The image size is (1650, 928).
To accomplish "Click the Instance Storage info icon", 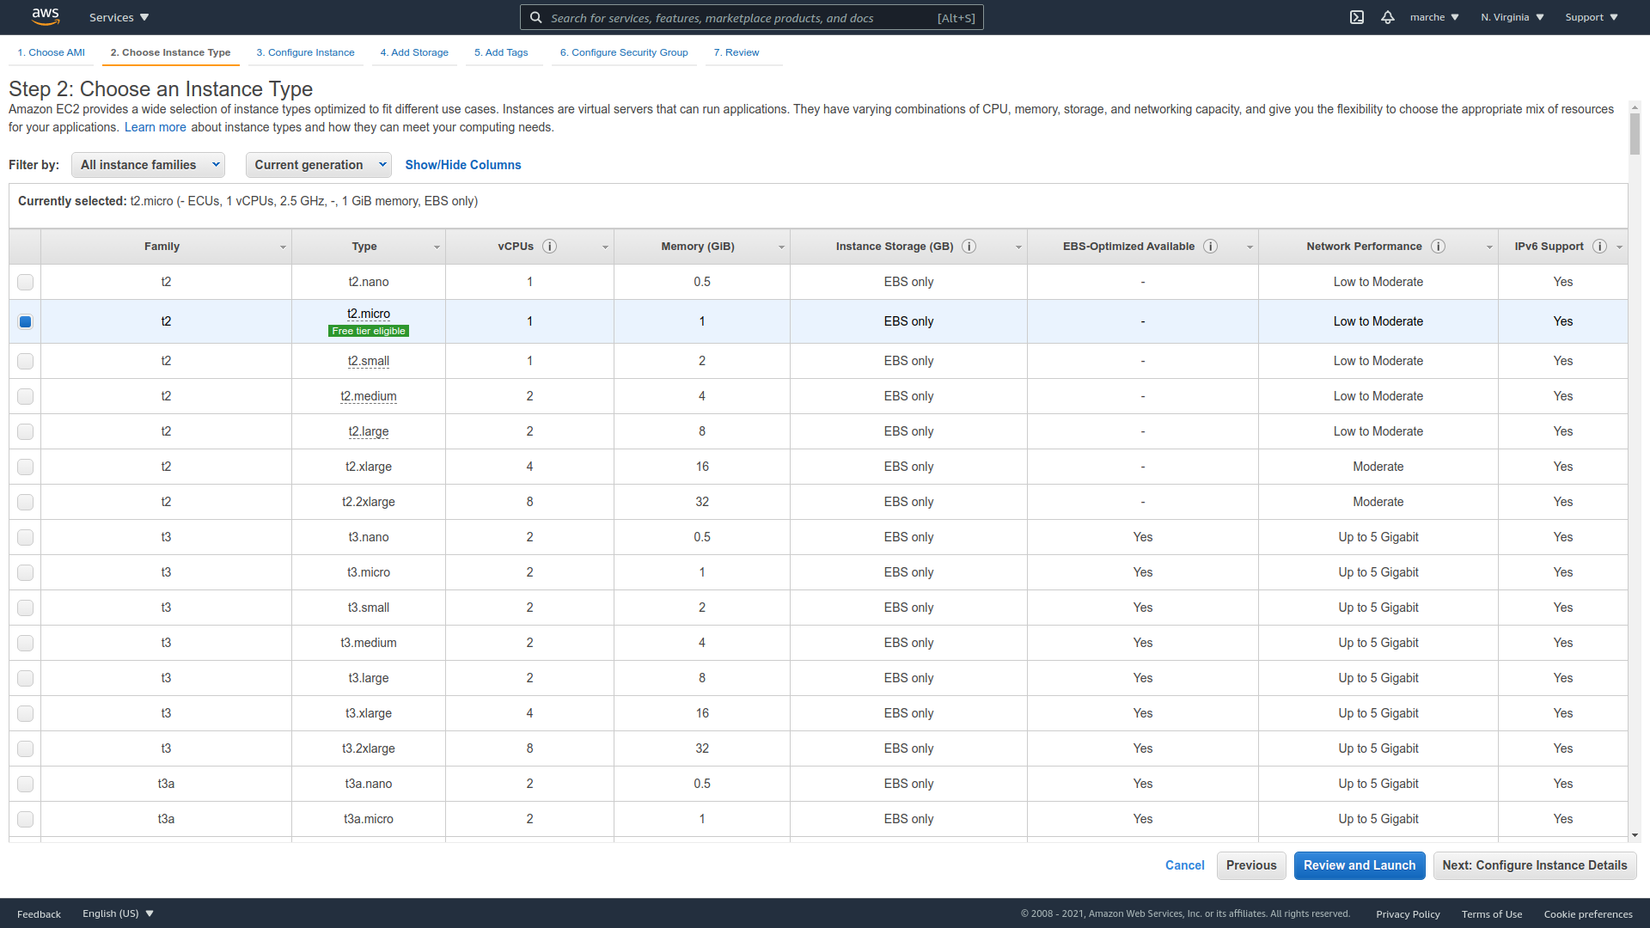I will [968, 246].
